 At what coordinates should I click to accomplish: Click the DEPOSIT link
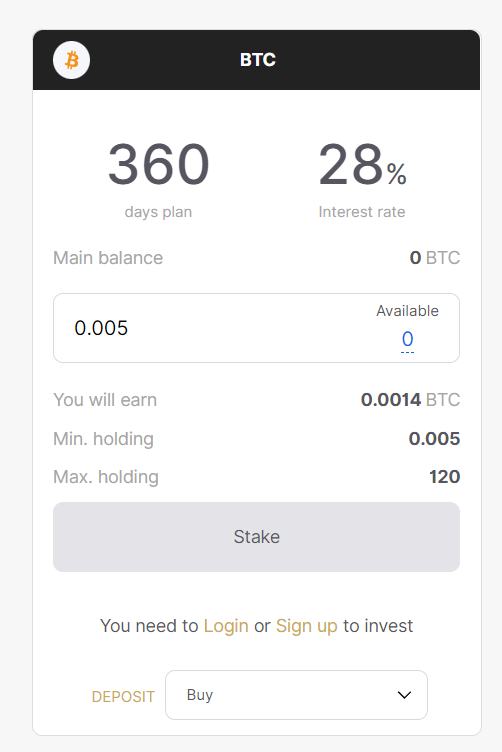[x=123, y=696]
